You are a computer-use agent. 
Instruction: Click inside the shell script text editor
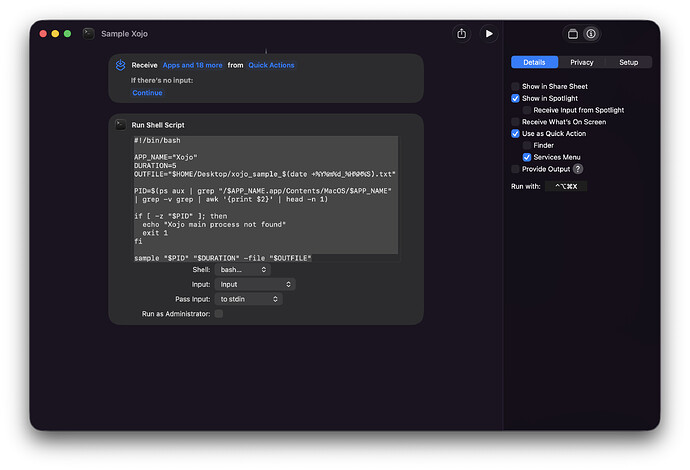[x=266, y=199]
